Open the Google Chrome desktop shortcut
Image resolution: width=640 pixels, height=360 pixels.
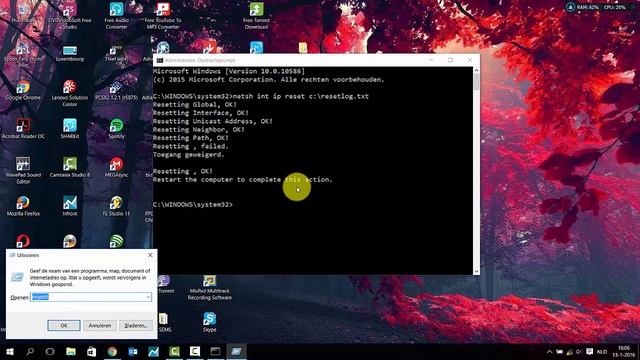point(23,91)
